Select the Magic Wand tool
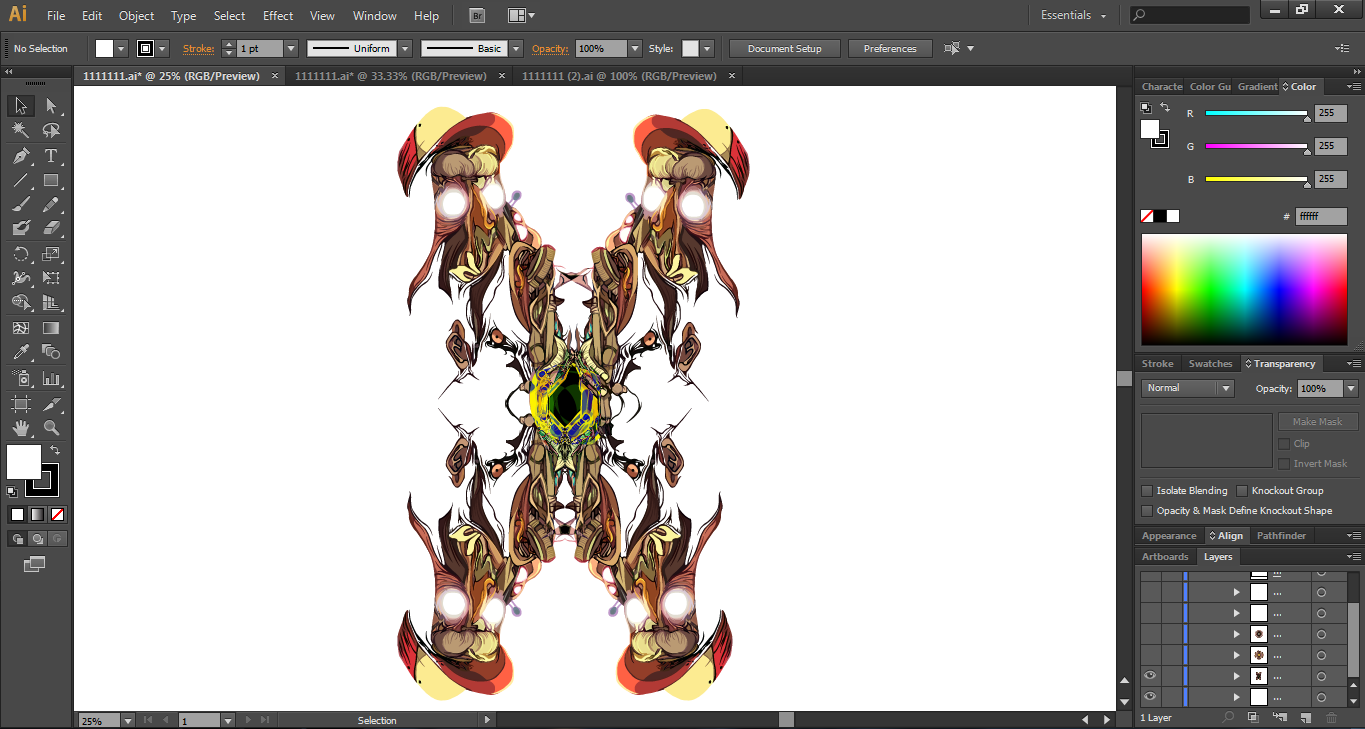The height and width of the screenshot is (729, 1365). point(21,131)
